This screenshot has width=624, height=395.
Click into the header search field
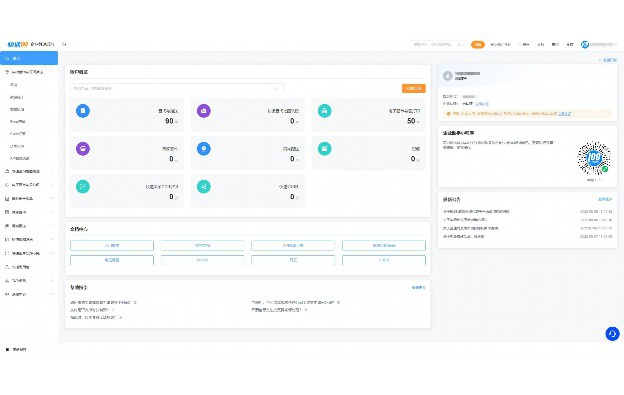pyautogui.click(x=437, y=44)
